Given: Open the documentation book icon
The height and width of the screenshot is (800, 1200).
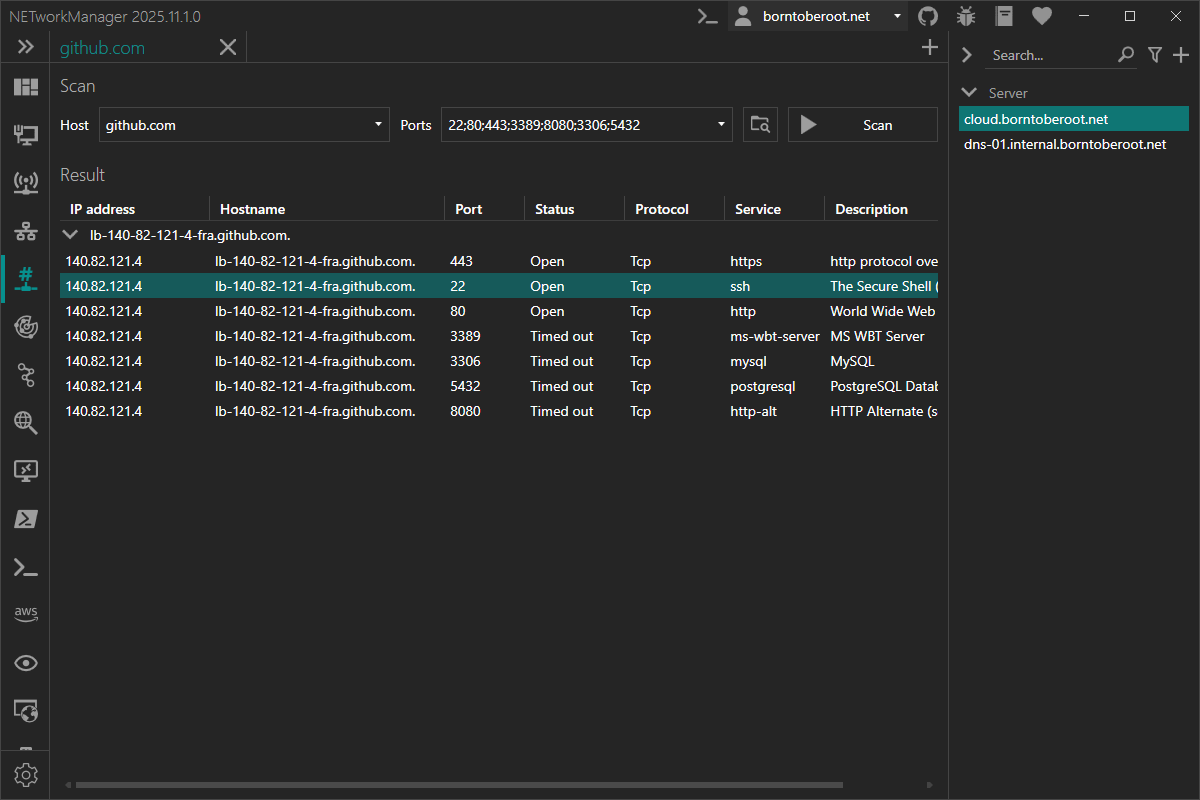Looking at the screenshot, I should click(1003, 16).
